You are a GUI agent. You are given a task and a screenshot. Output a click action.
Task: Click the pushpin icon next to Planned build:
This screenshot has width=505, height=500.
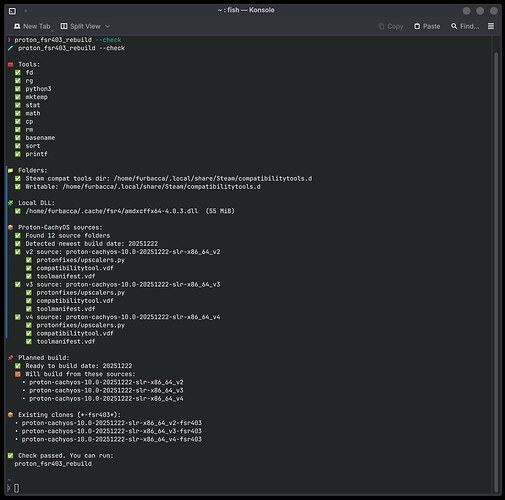click(11, 358)
